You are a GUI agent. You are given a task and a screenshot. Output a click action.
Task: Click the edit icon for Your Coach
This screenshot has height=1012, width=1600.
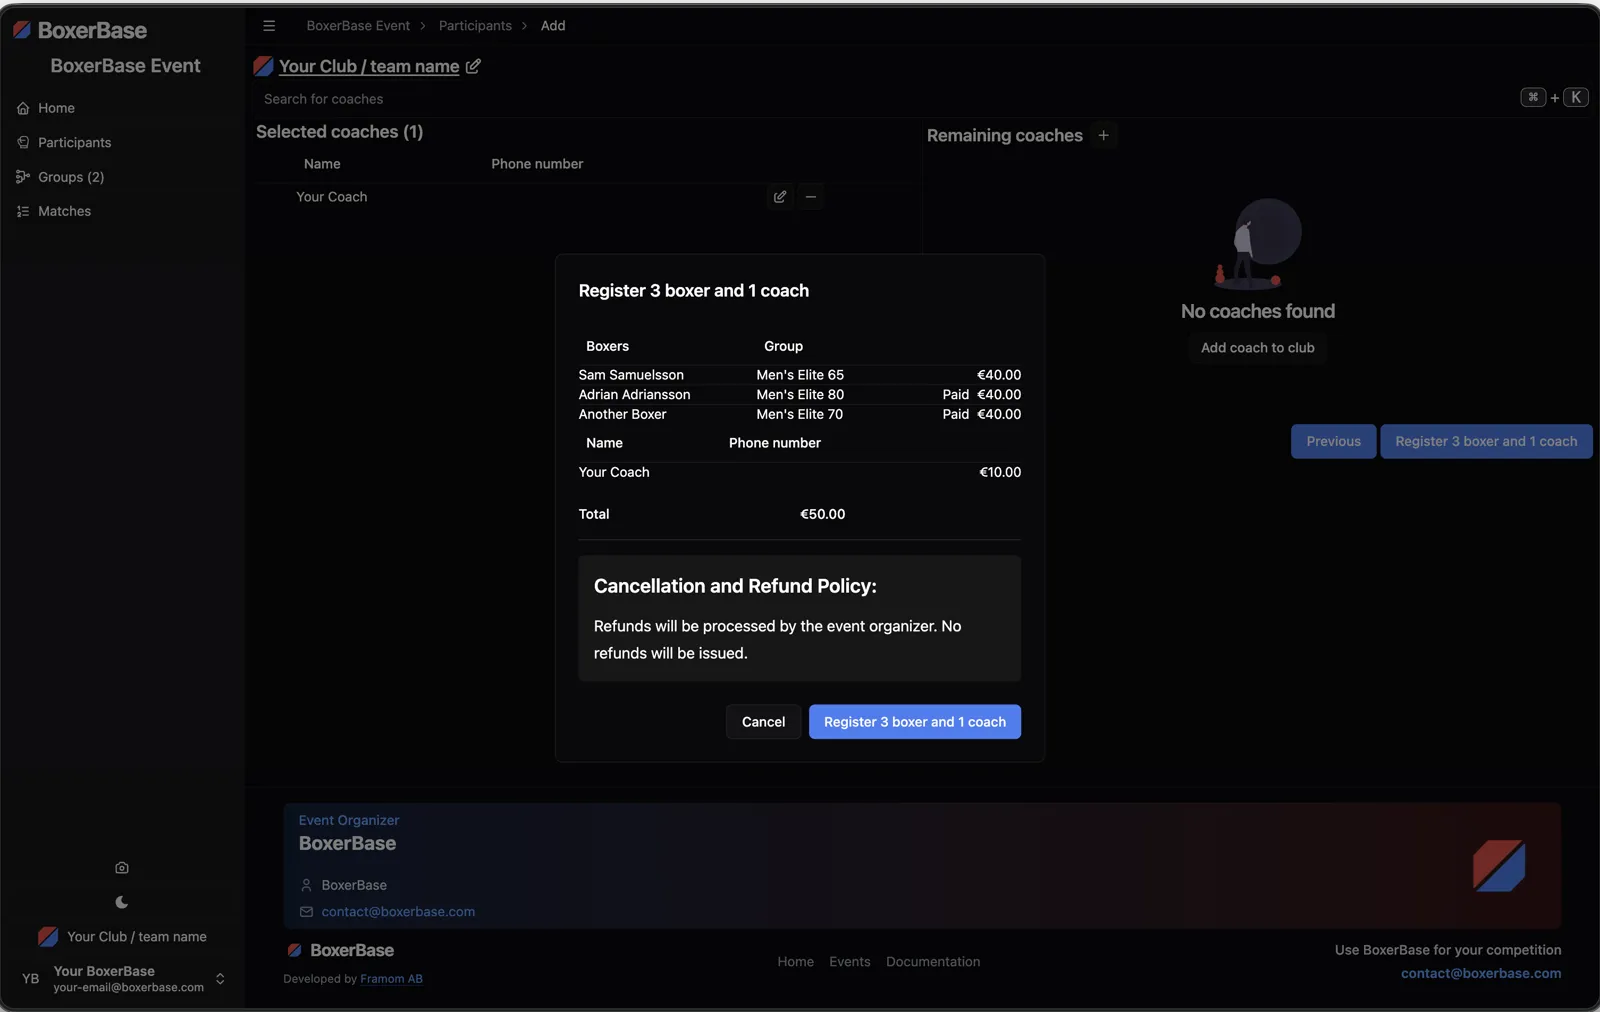click(x=780, y=197)
